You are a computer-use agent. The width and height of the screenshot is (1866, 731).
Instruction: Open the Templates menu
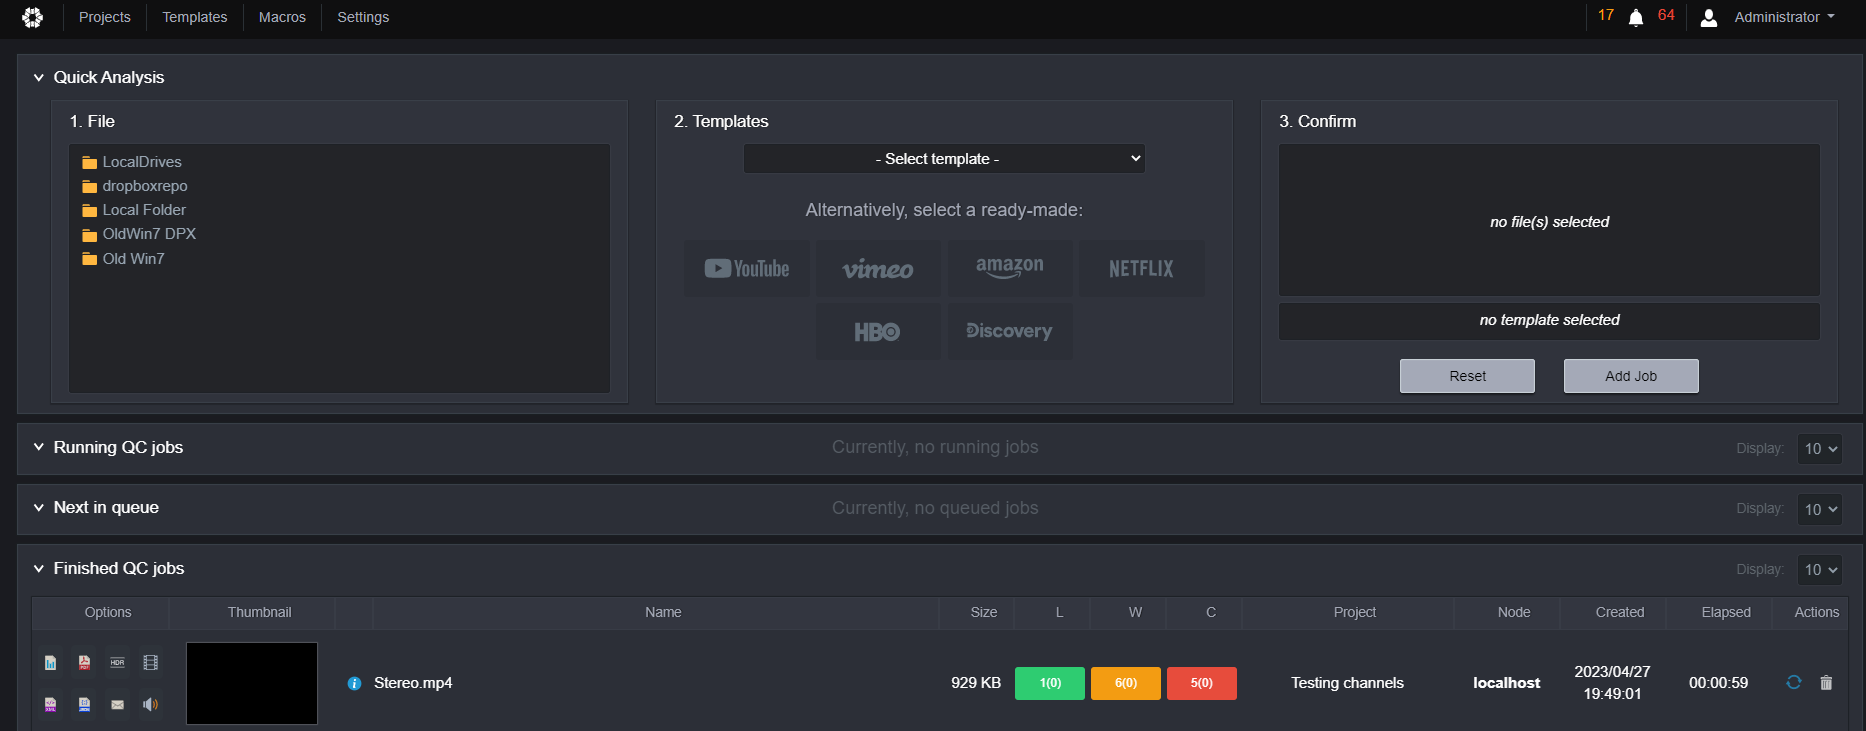point(195,17)
